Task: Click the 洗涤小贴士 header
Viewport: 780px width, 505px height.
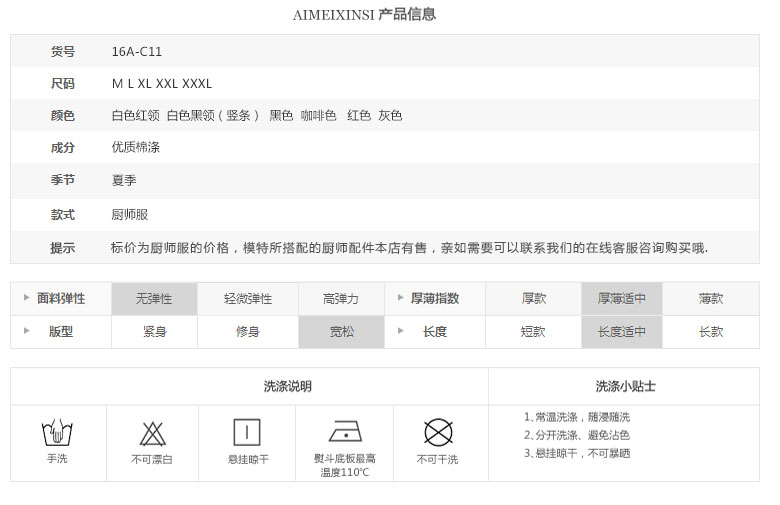Action: click(x=625, y=387)
